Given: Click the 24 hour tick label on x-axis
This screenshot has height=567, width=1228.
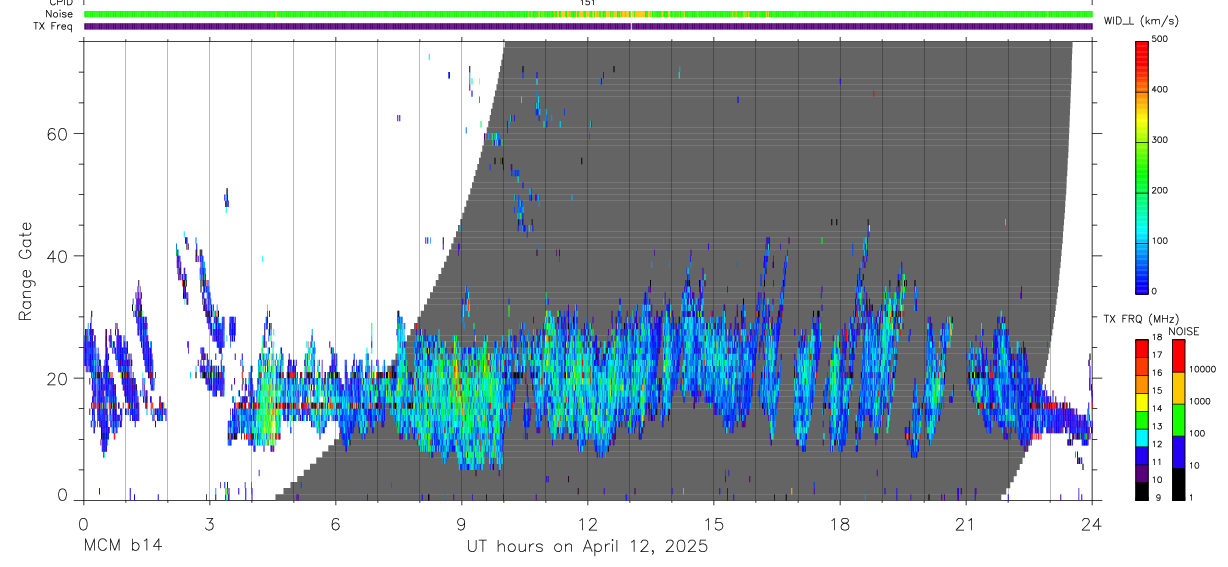Looking at the screenshot, I should 1091,523.
